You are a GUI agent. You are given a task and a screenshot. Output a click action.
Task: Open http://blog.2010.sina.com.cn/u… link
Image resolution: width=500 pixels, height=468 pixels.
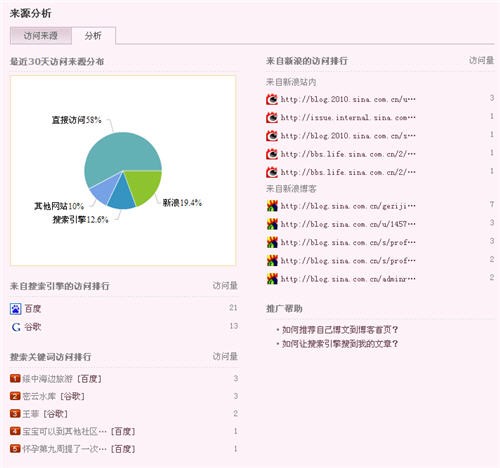[x=348, y=99]
